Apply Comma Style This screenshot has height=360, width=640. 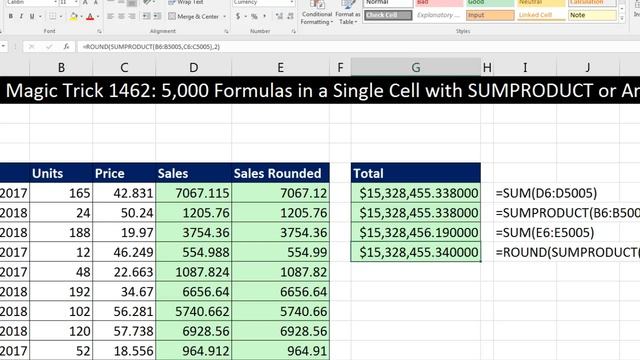pos(264,16)
